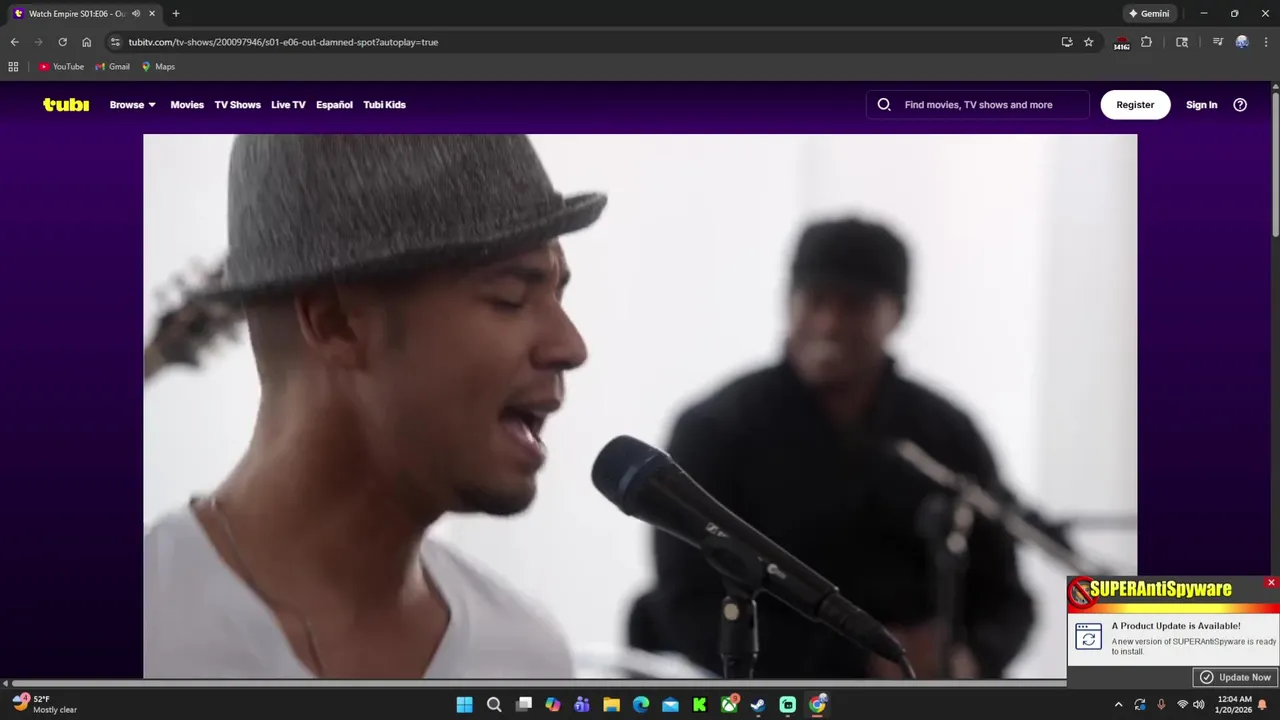Click the Tubi search magnifier icon
The image size is (1280, 720).
[x=884, y=105]
